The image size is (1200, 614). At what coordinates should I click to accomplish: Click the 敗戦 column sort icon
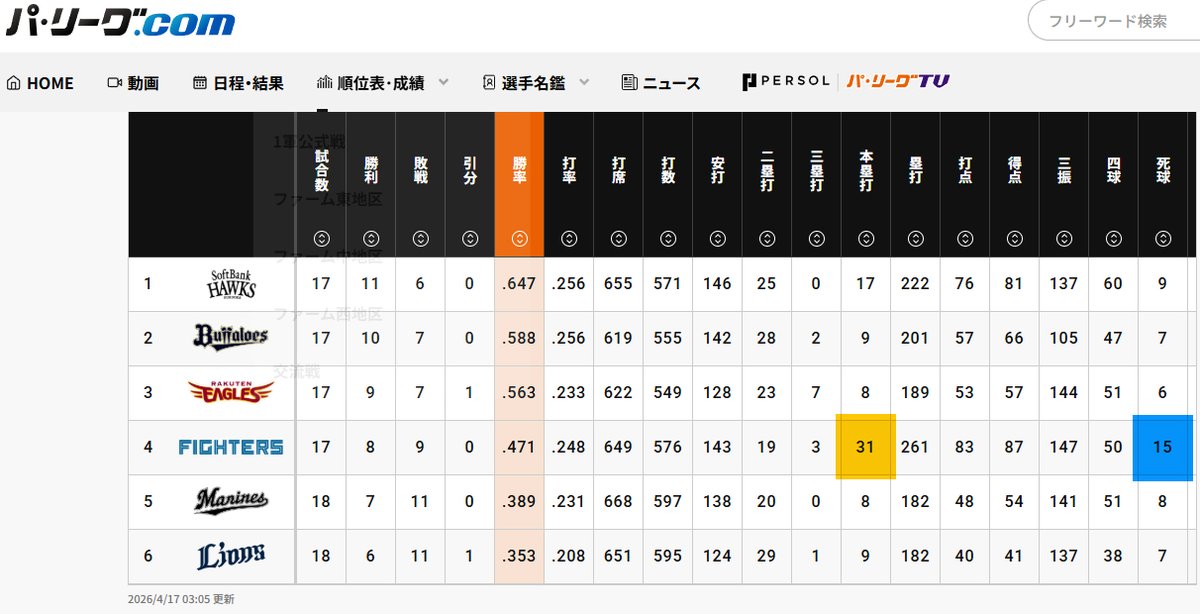point(420,239)
